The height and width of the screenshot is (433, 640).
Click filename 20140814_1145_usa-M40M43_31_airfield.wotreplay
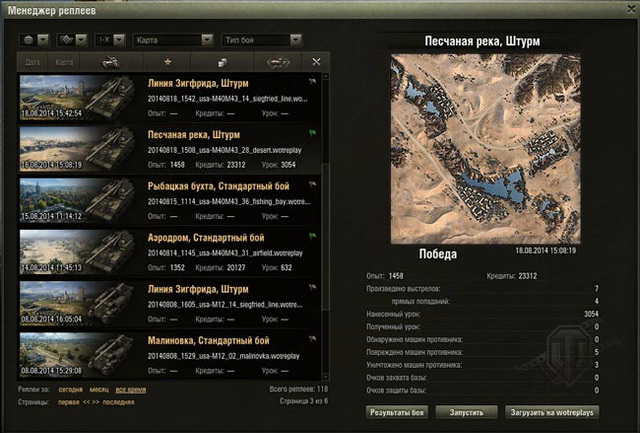point(225,253)
